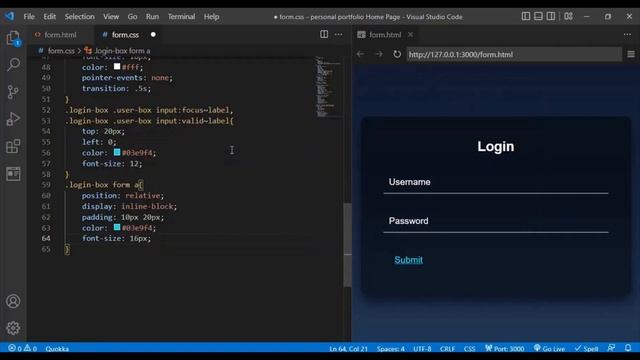Open the Terminal menu
This screenshot has width=640, height=360.
pyautogui.click(x=181, y=17)
